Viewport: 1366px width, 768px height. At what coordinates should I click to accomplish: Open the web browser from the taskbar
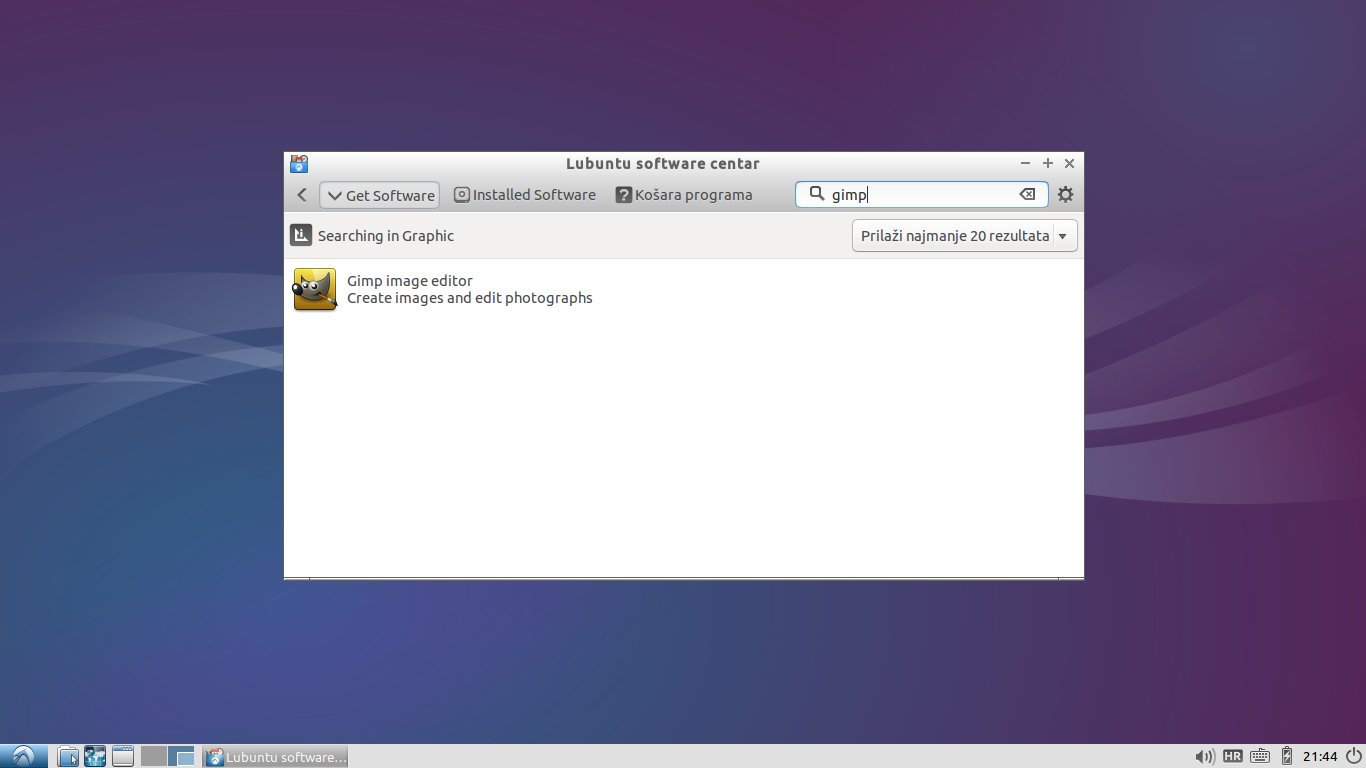(95, 757)
